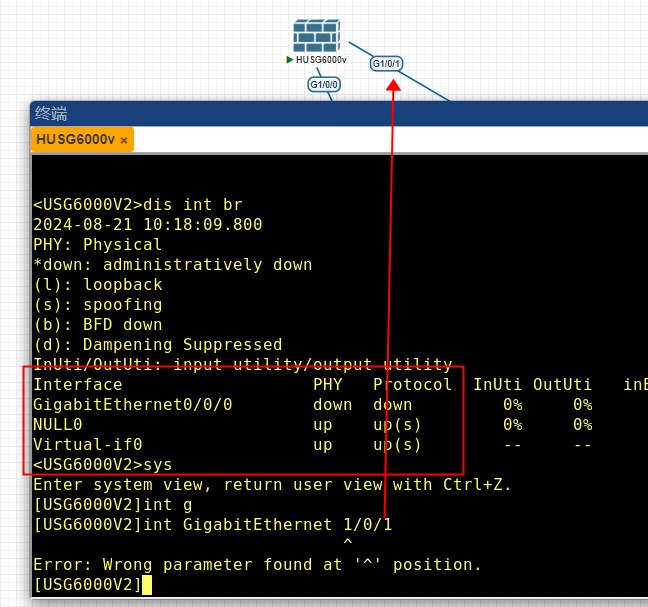Viewport: 648px width, 607px height.
Task: Click the 'NULL0' interface row text
Action: (57, 424)
